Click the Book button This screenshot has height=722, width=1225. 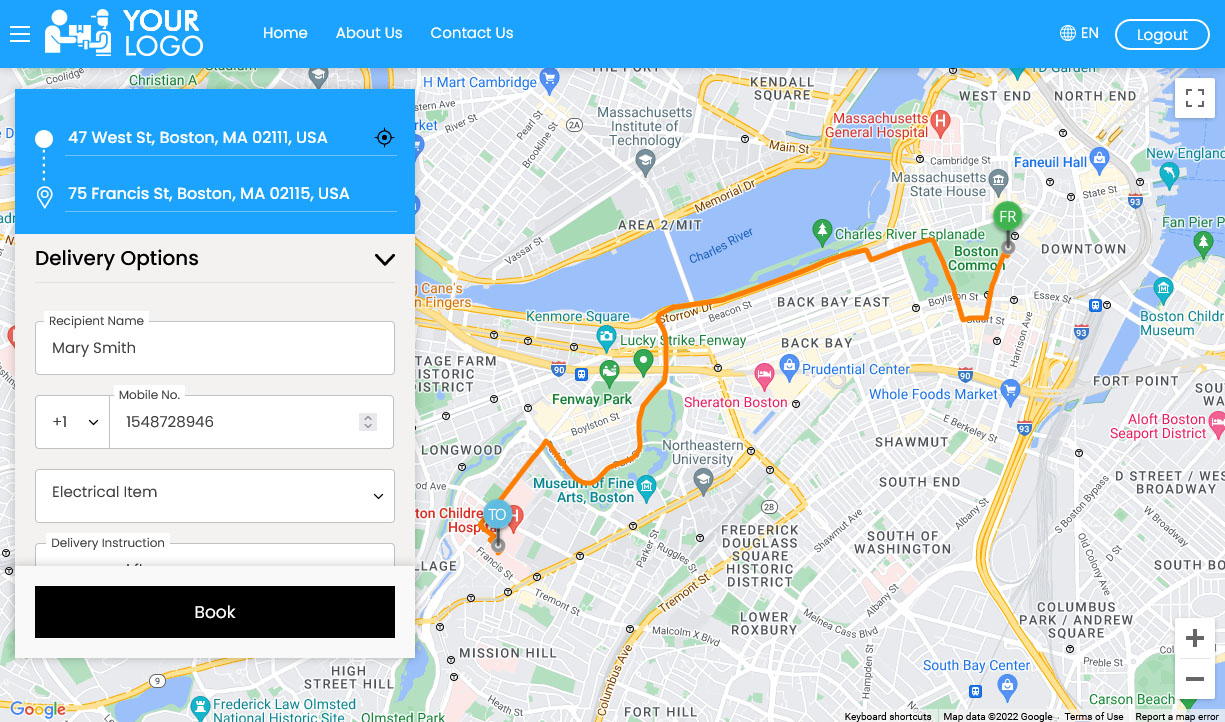click(x=215, y=612)
